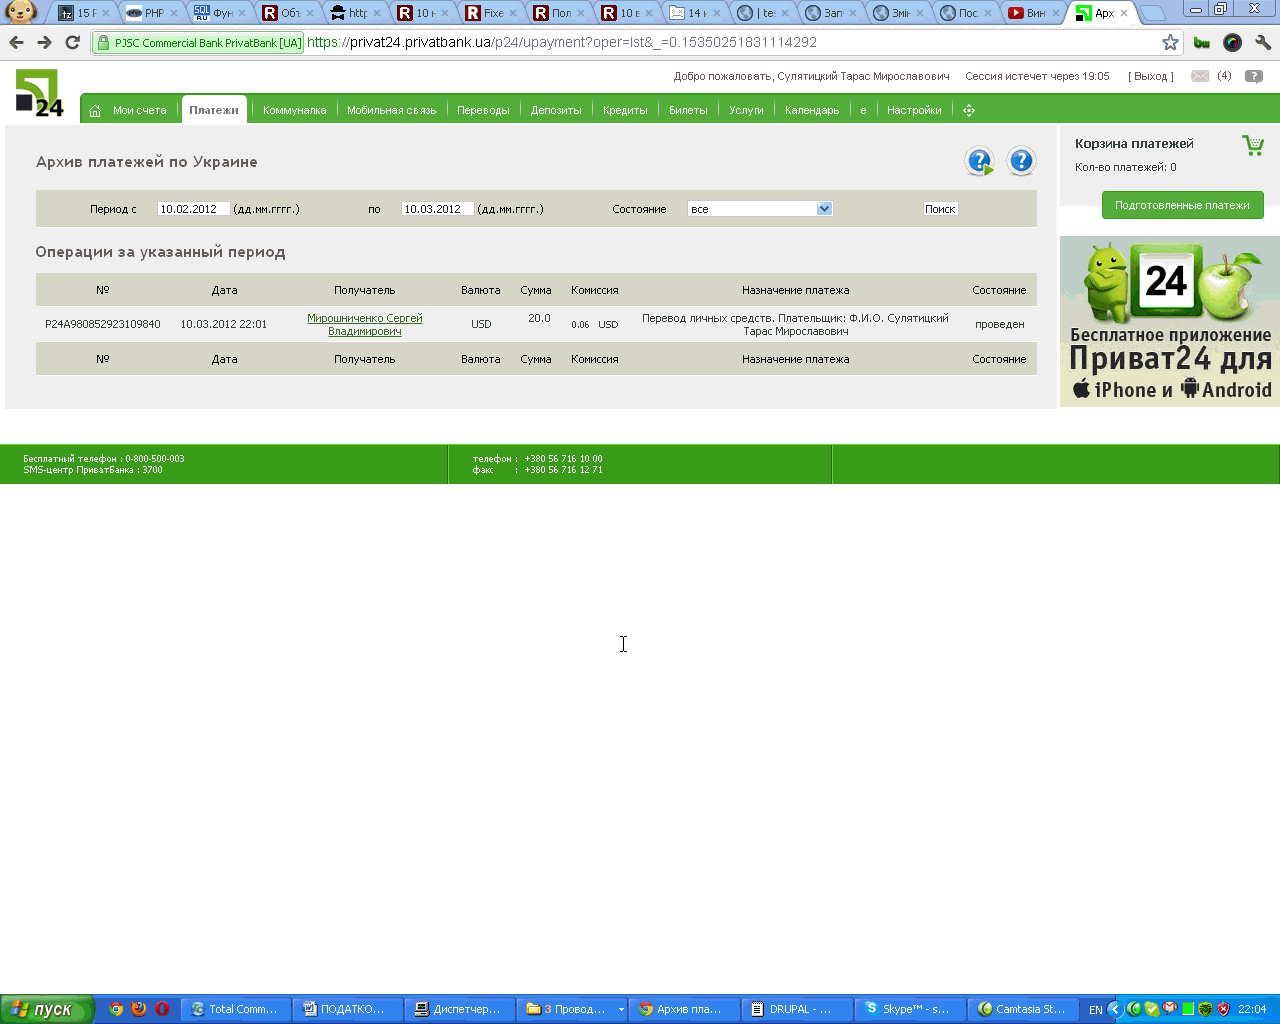Open the Кредиты menu item
The height and width of the screenshot is (1024, 1280).
pyautogui.click(x=625, y=110)
